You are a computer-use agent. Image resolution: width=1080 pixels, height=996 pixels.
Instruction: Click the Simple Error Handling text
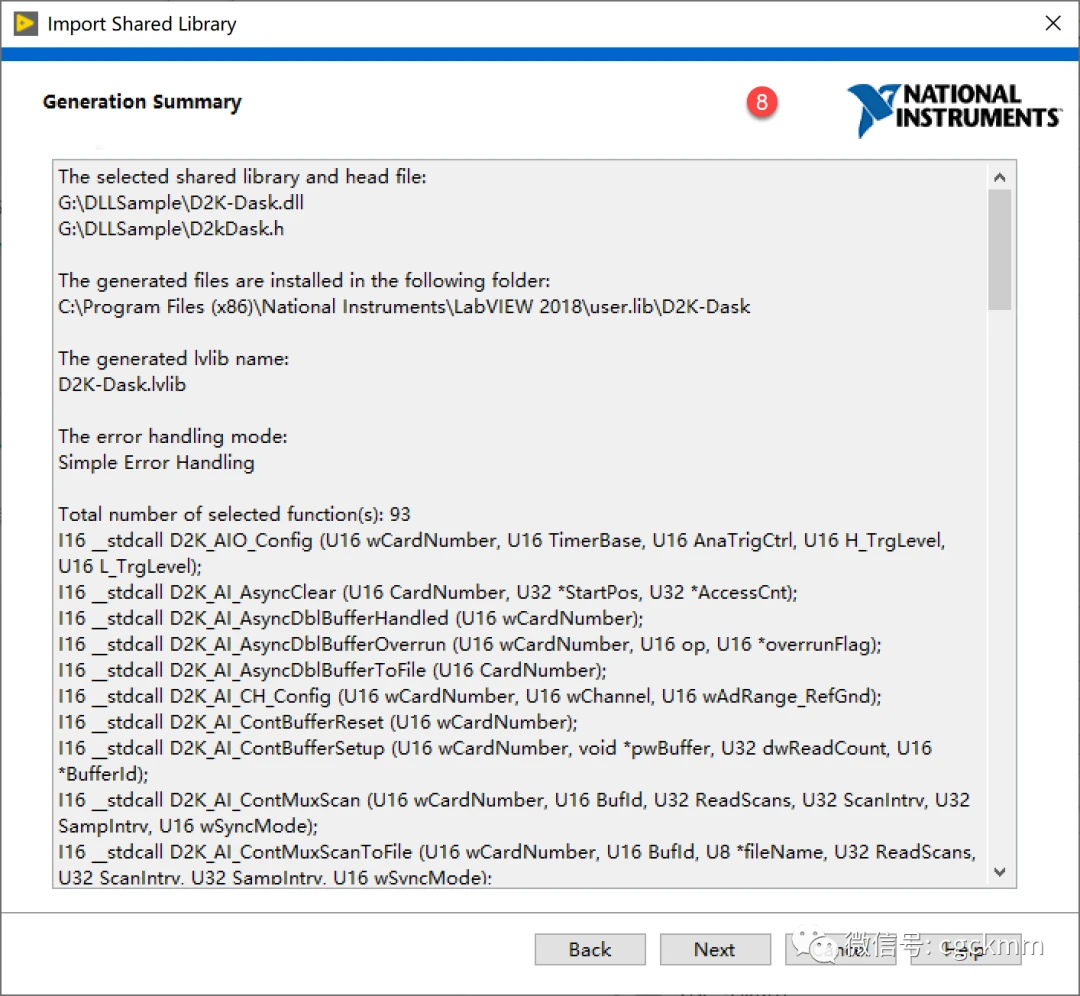156,462
